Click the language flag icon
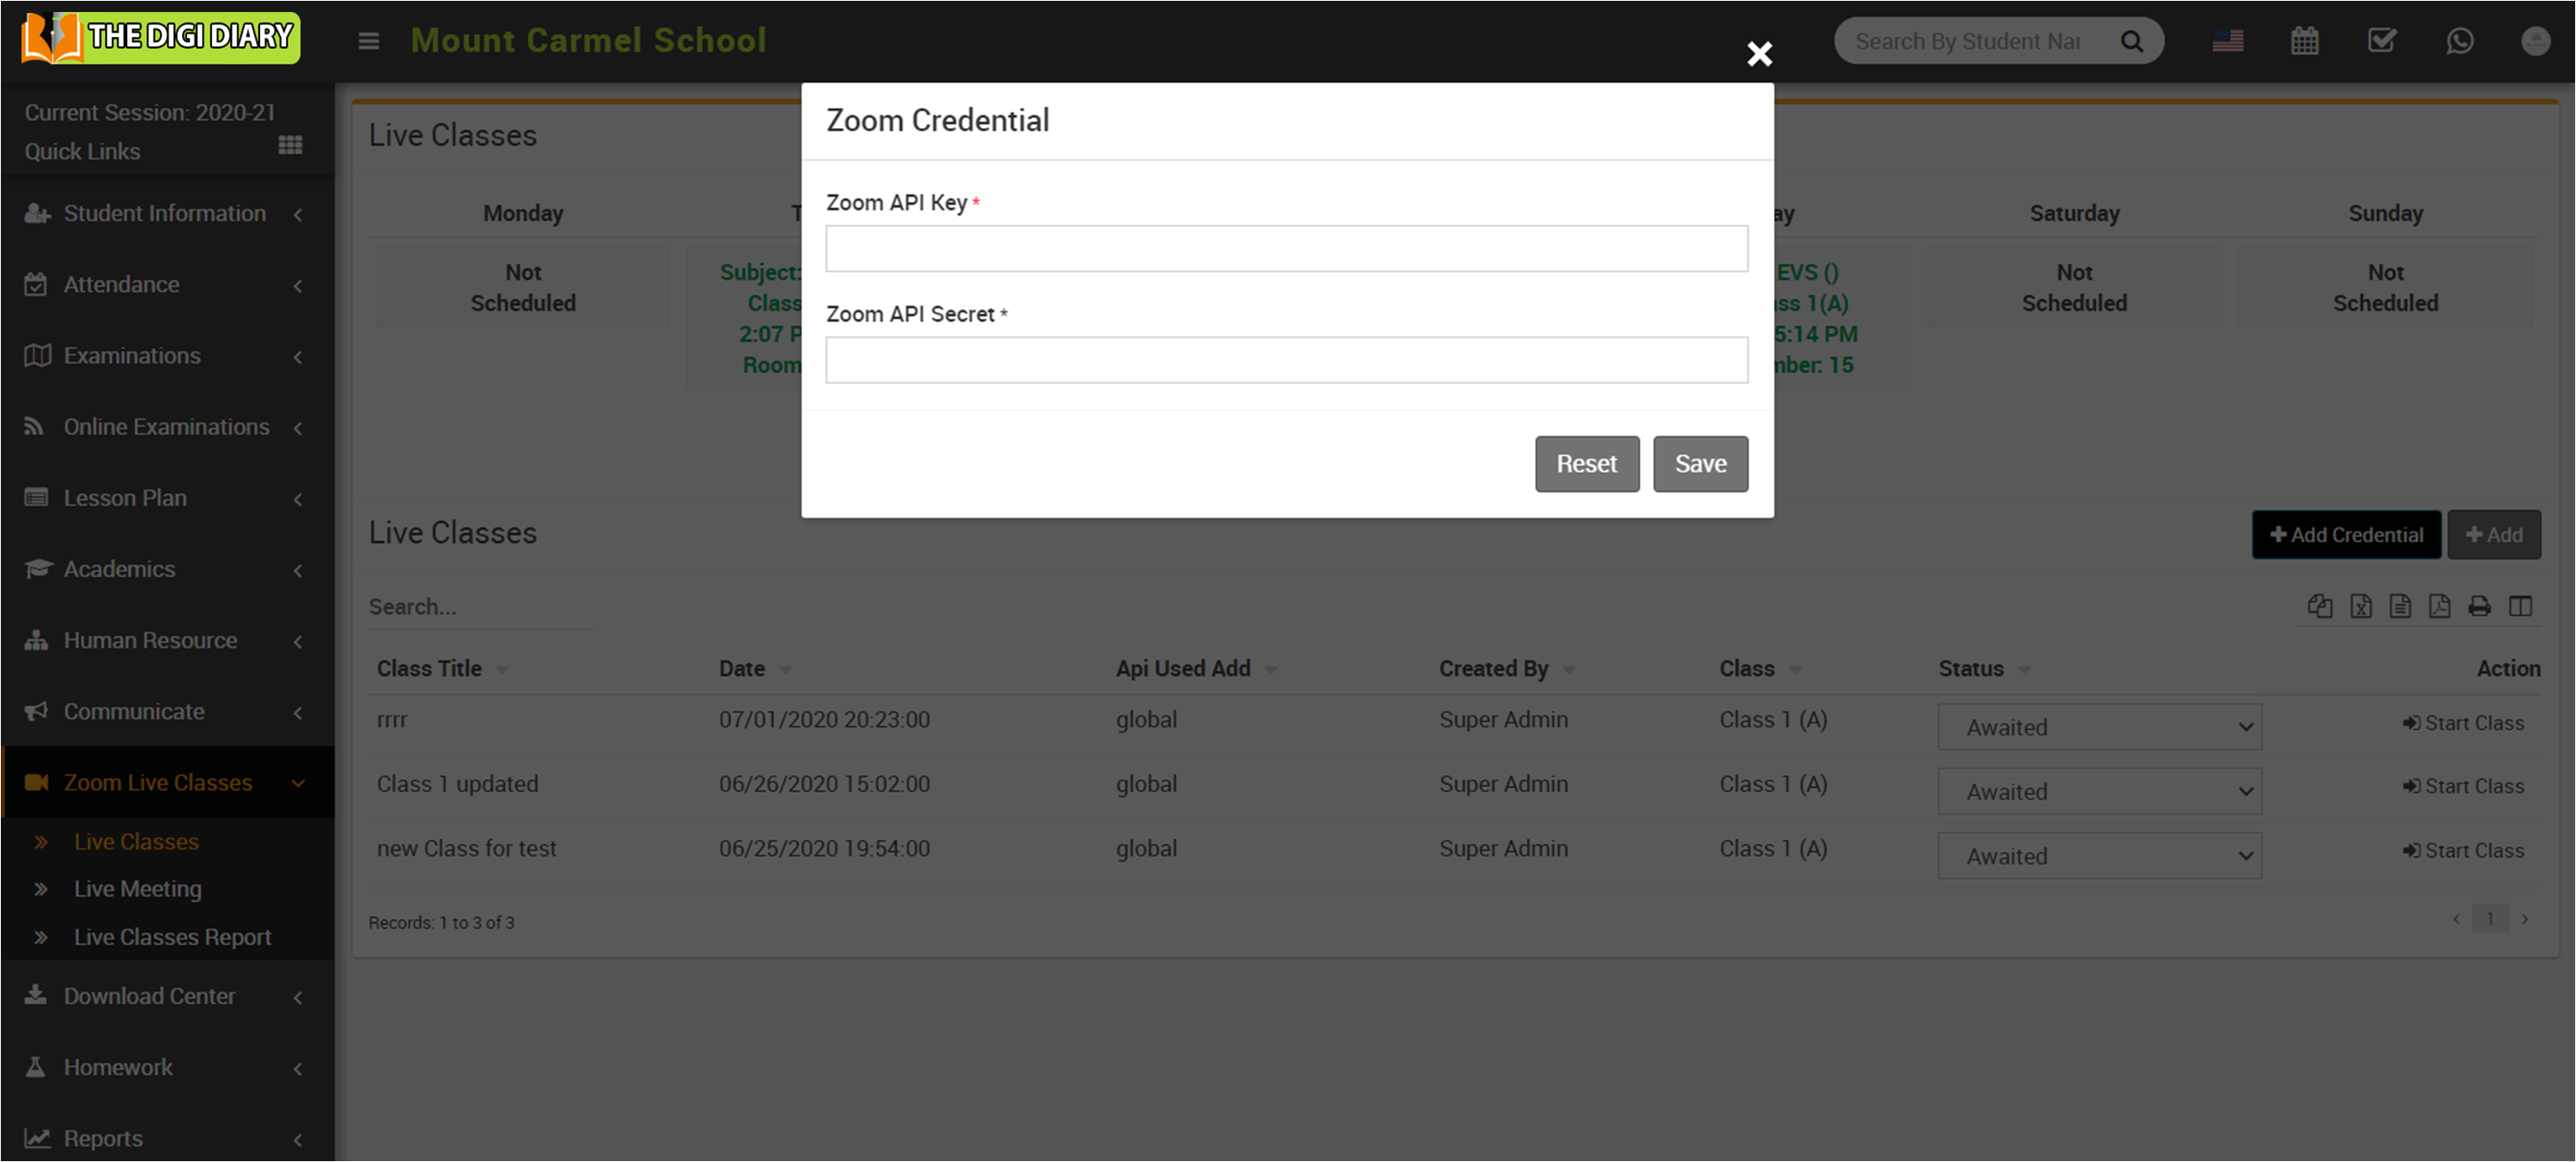2576x1162 pixels. [x=2227, y=41]
